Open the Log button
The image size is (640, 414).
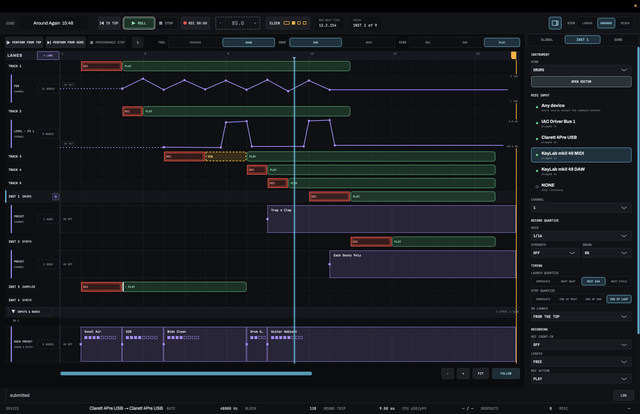point(623,395)
